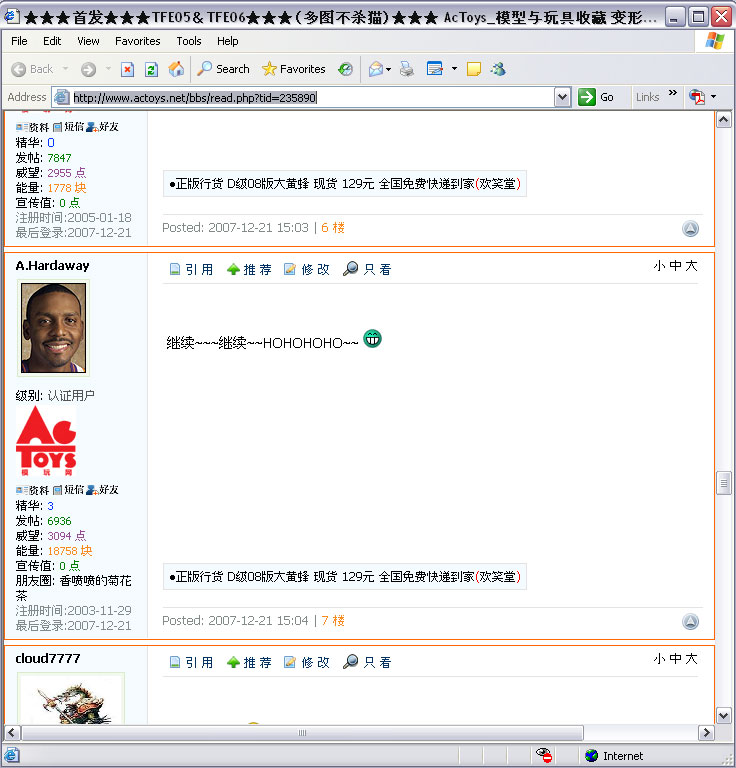Click the cloud7777 username

[x=47, y=658]
